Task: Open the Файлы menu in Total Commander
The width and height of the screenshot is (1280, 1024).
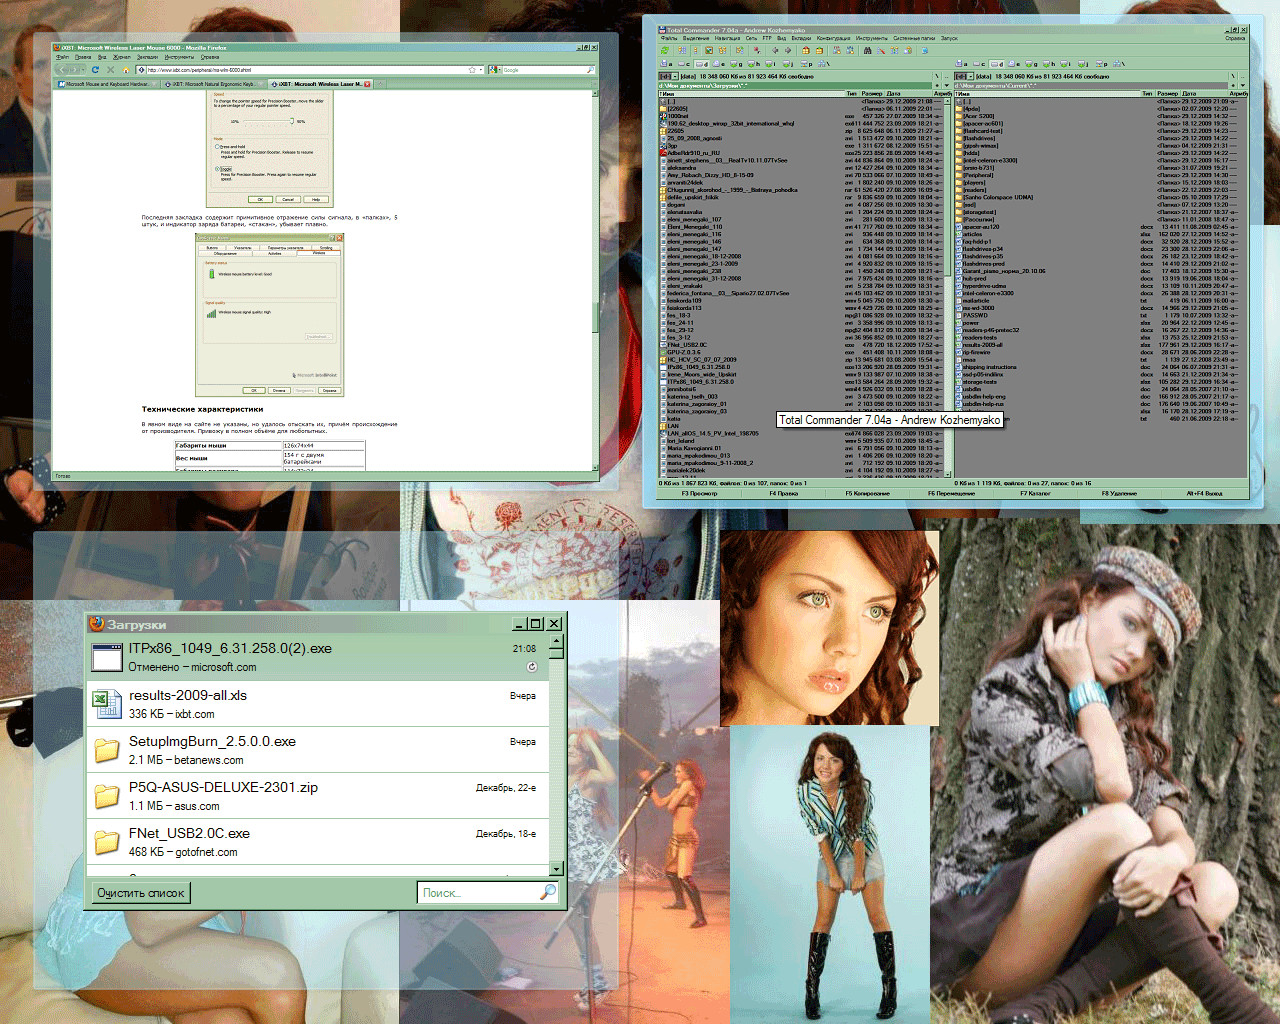Action: coord(668,38)
